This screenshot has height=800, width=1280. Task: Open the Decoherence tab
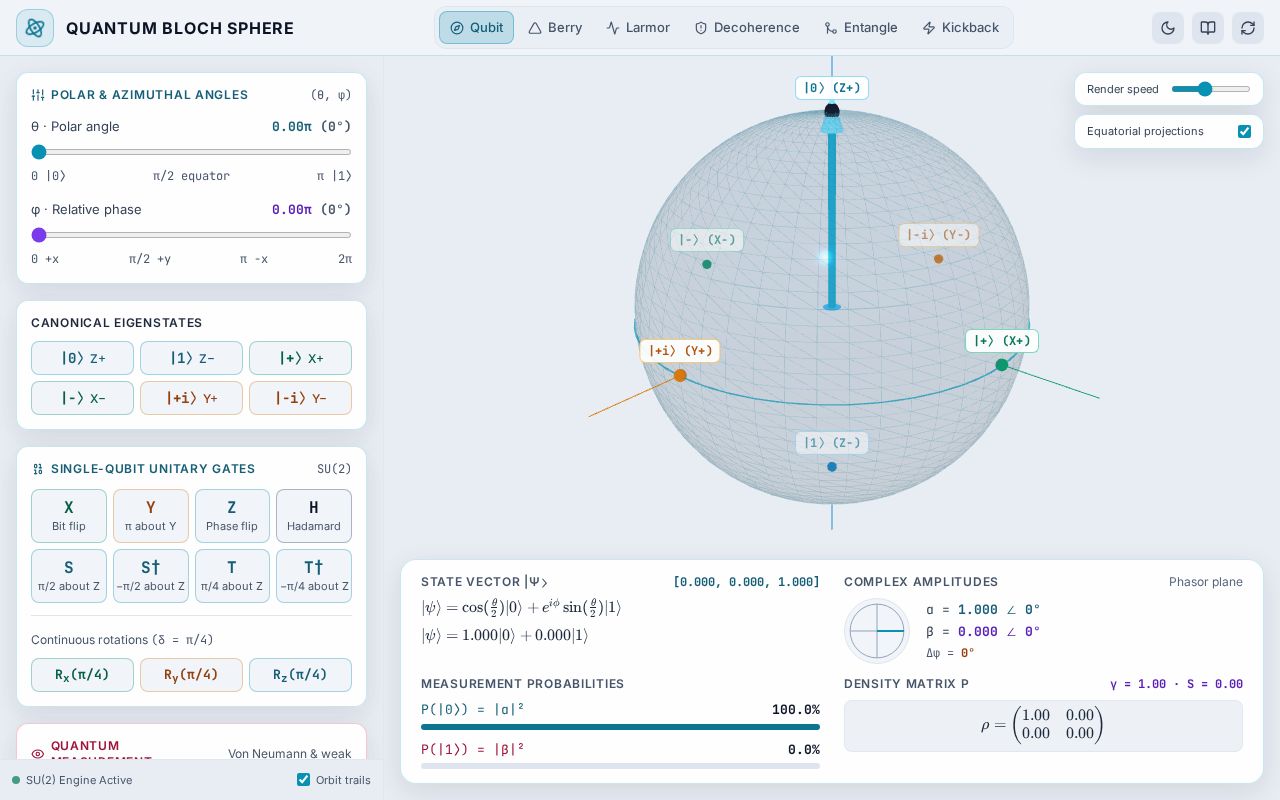pos(747,28)
